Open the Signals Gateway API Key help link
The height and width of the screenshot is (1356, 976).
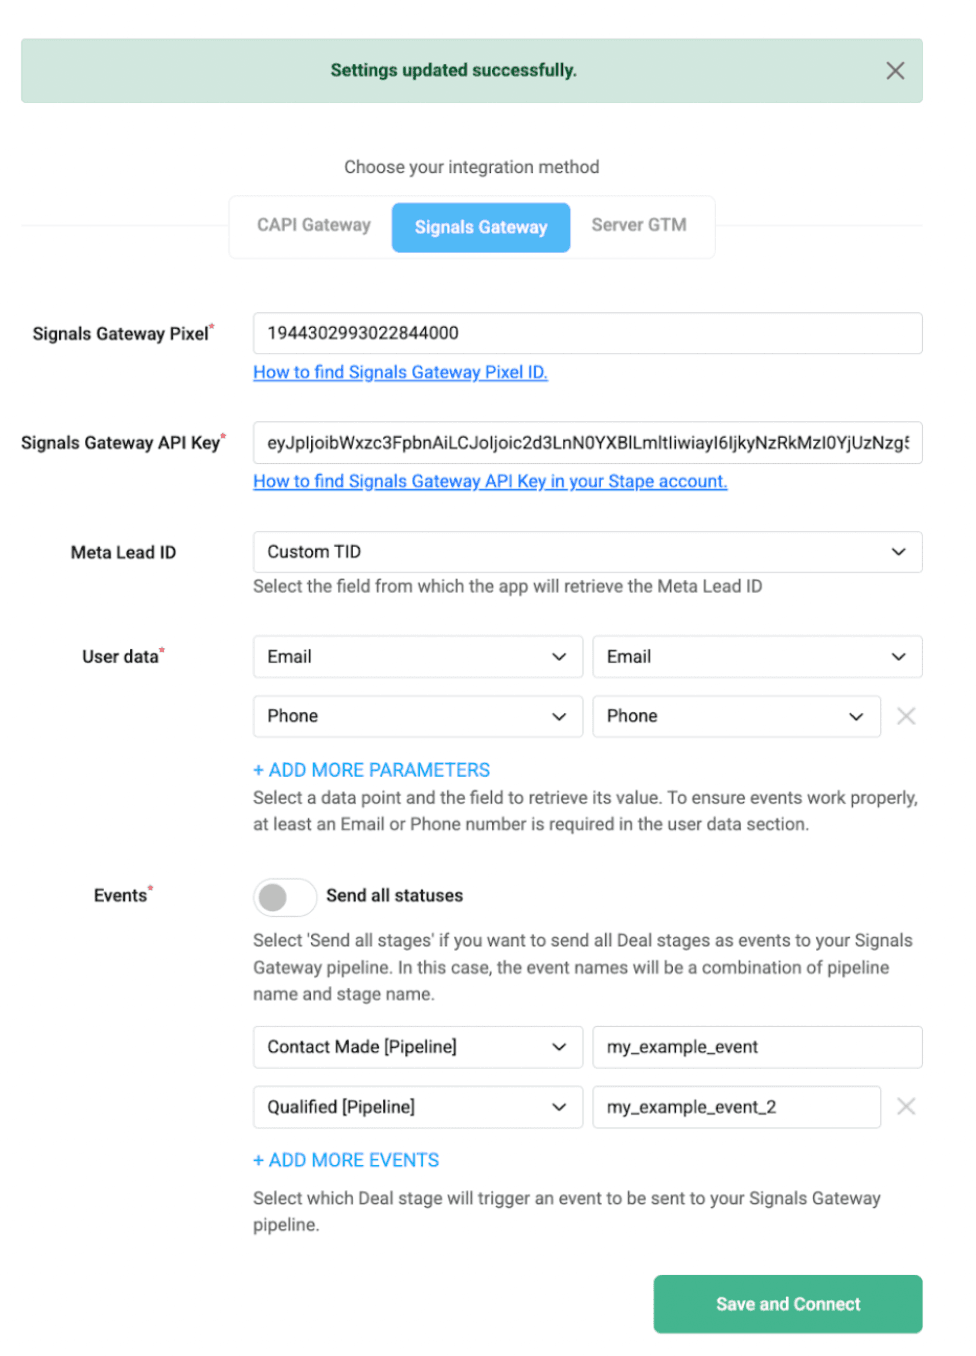click(490, 481)
